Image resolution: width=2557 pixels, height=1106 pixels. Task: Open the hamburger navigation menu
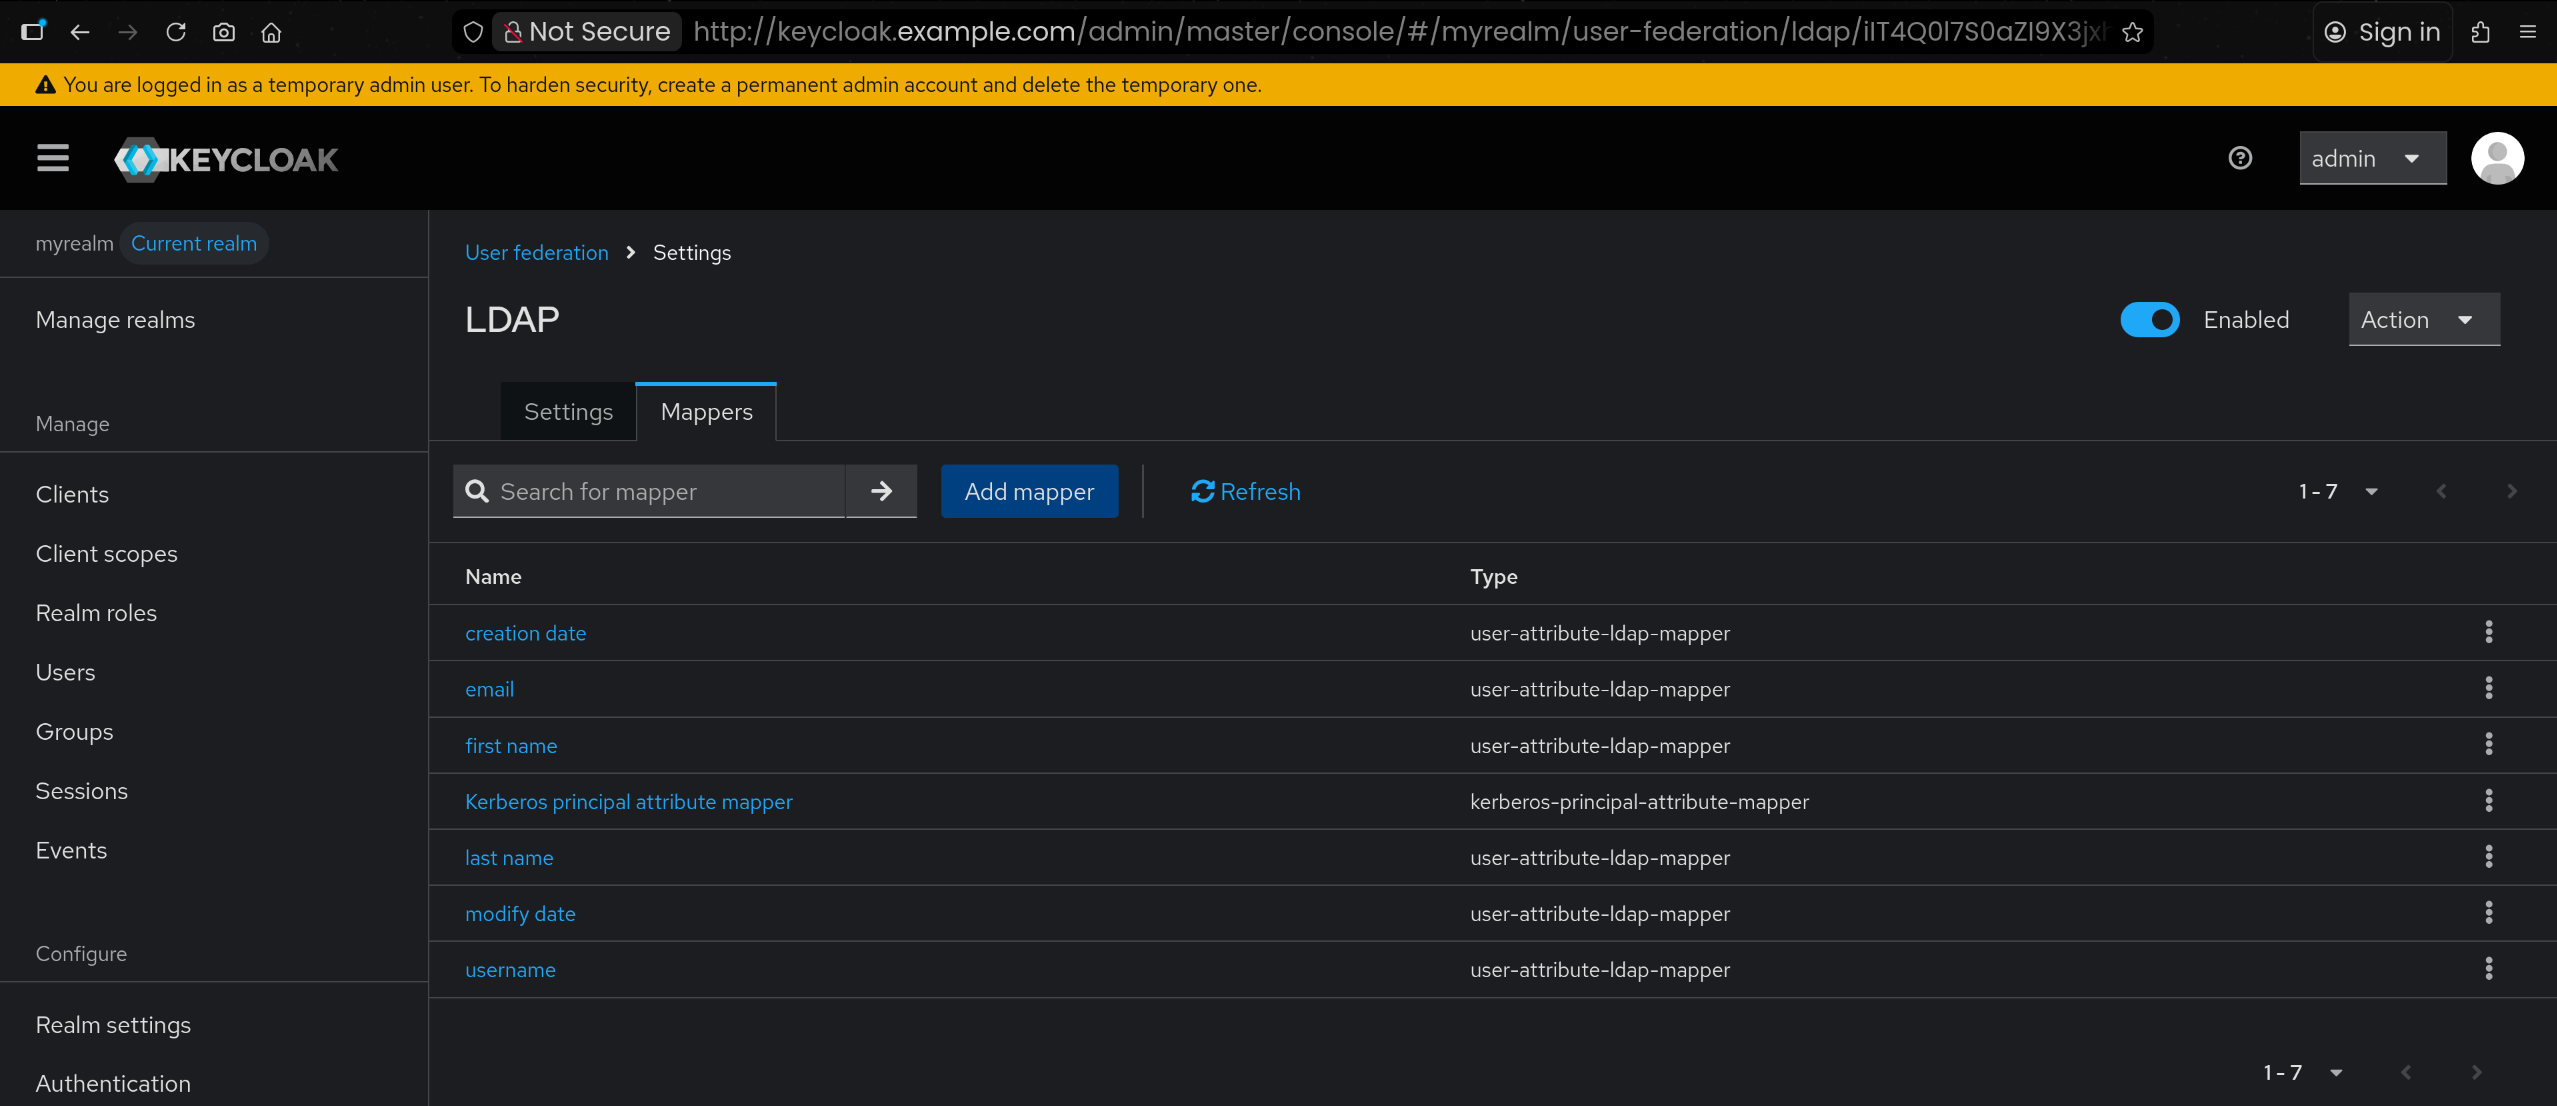tap(53, 158)
